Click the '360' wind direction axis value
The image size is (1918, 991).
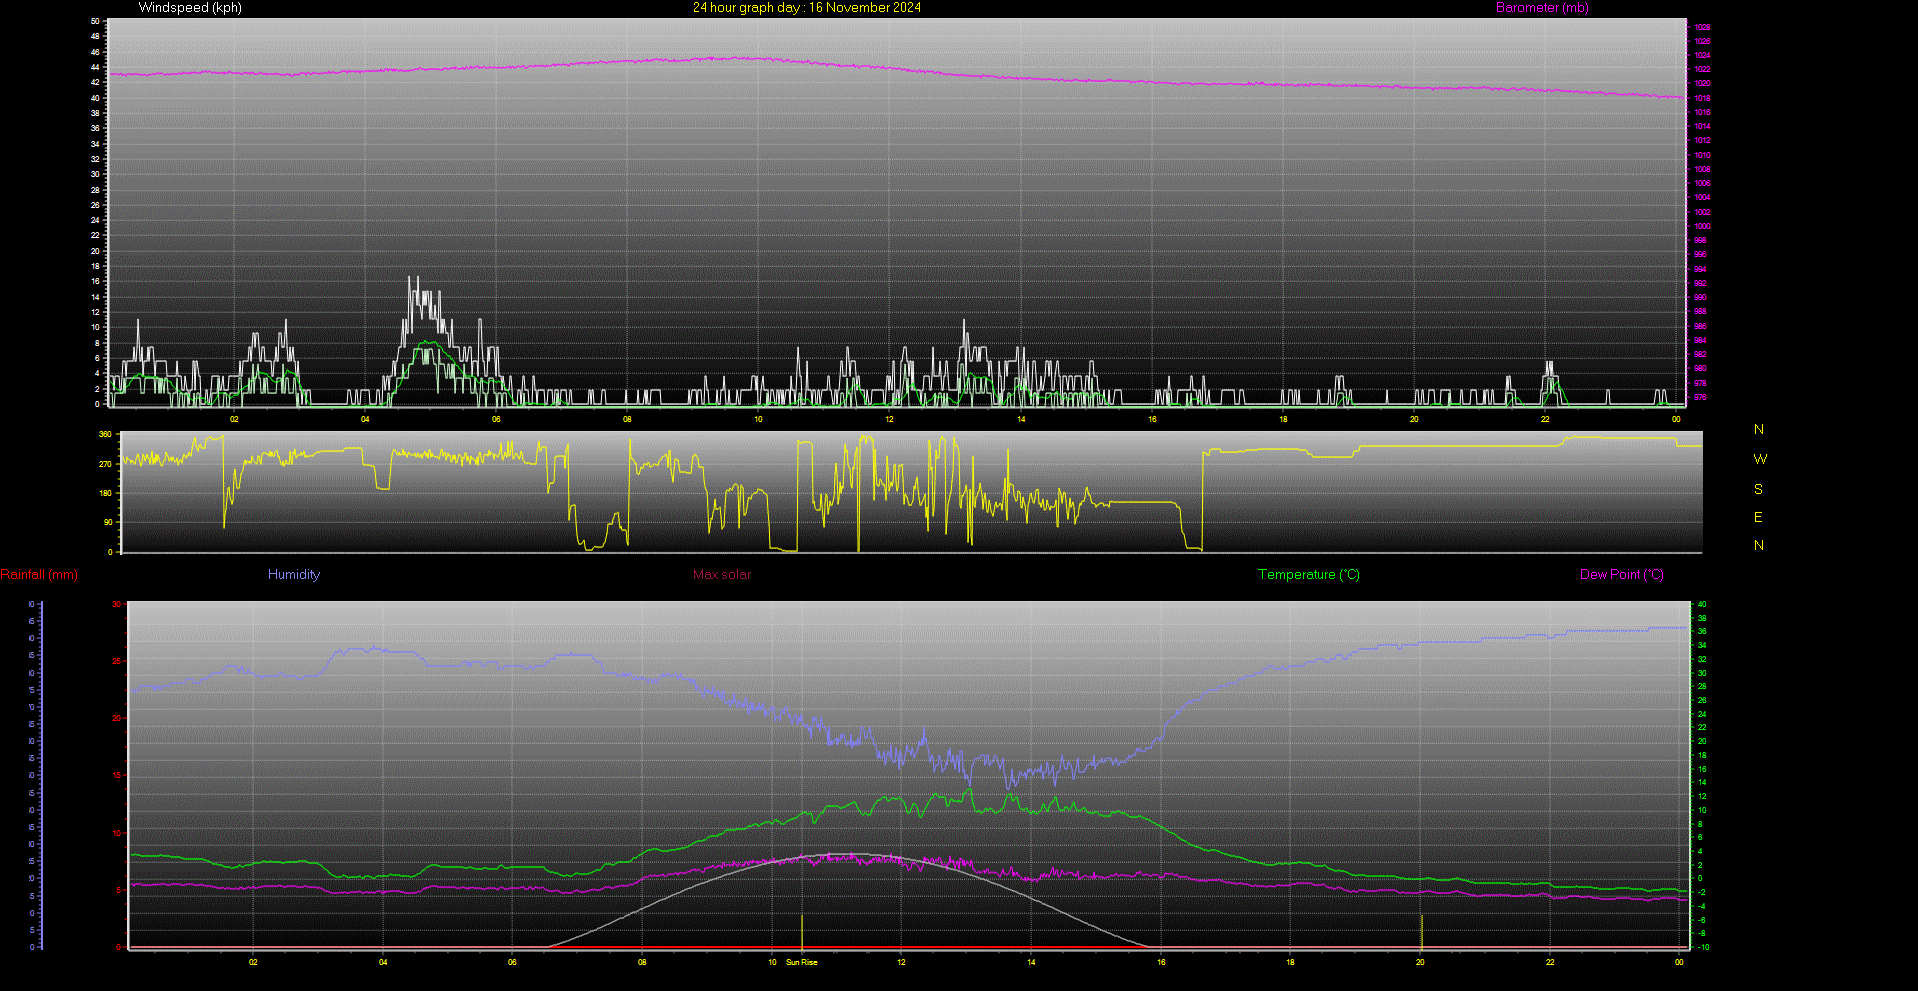click(105, 435)
